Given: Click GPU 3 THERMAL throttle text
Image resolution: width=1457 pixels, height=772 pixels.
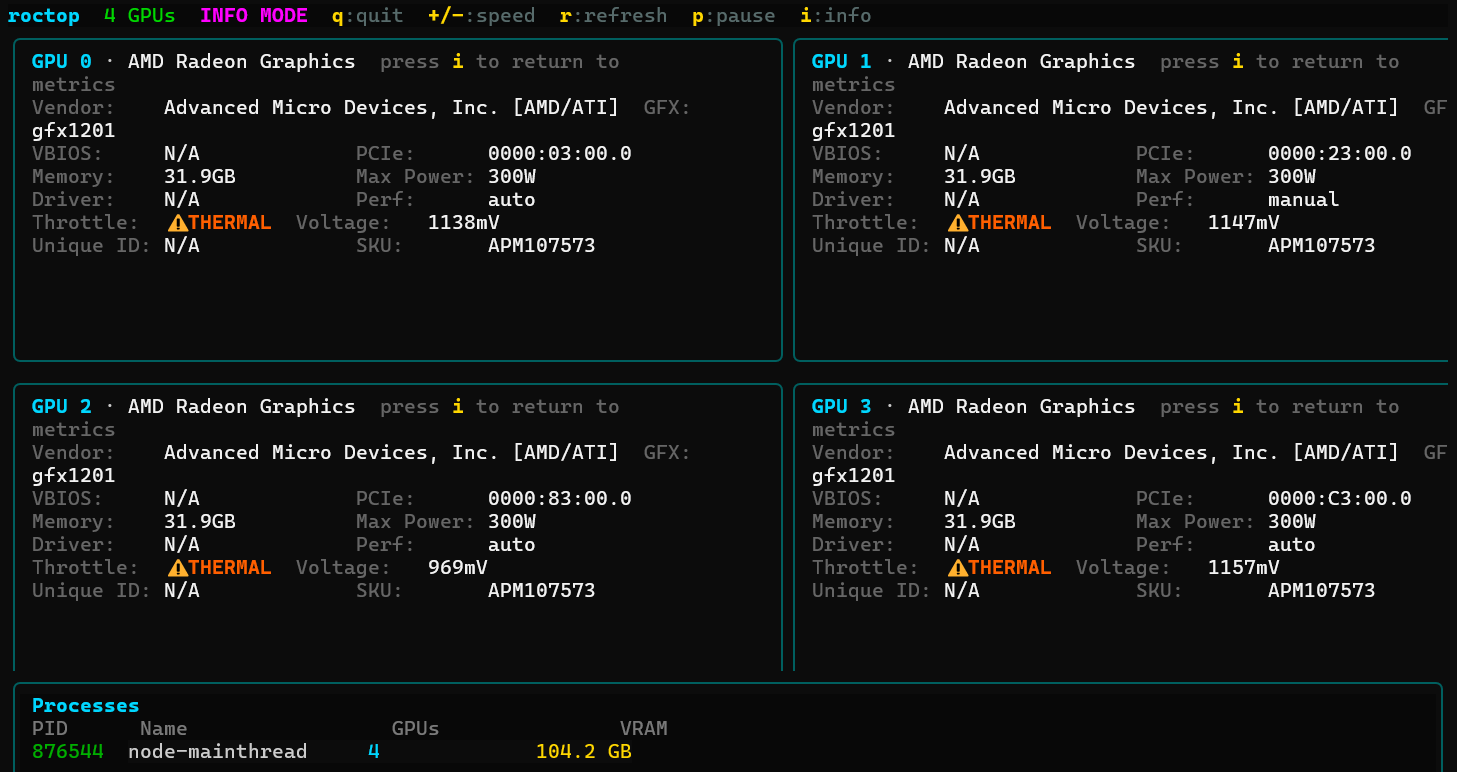Looking at the screenshot, I should tap(1010, 568).
